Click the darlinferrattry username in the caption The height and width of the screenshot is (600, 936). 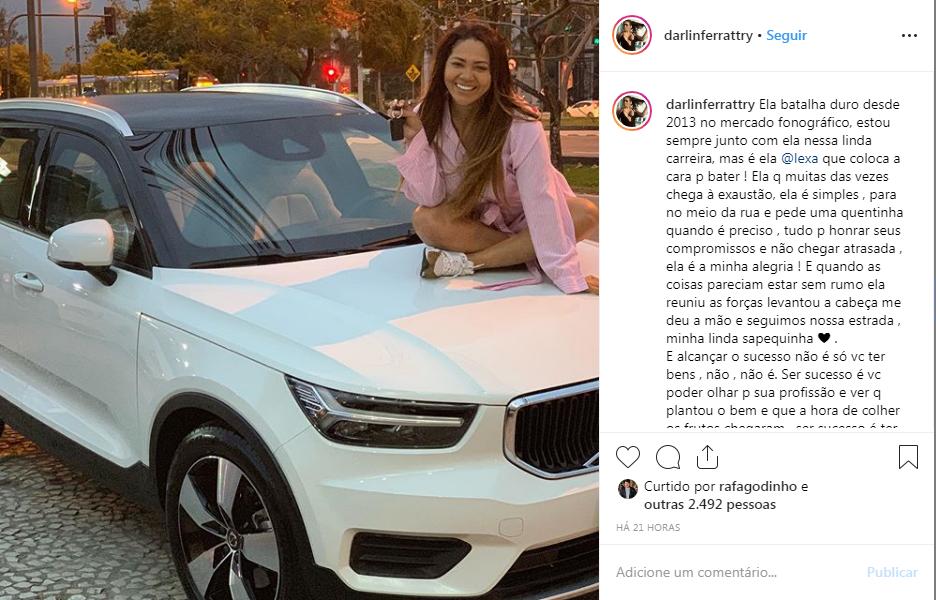[710, 104]
